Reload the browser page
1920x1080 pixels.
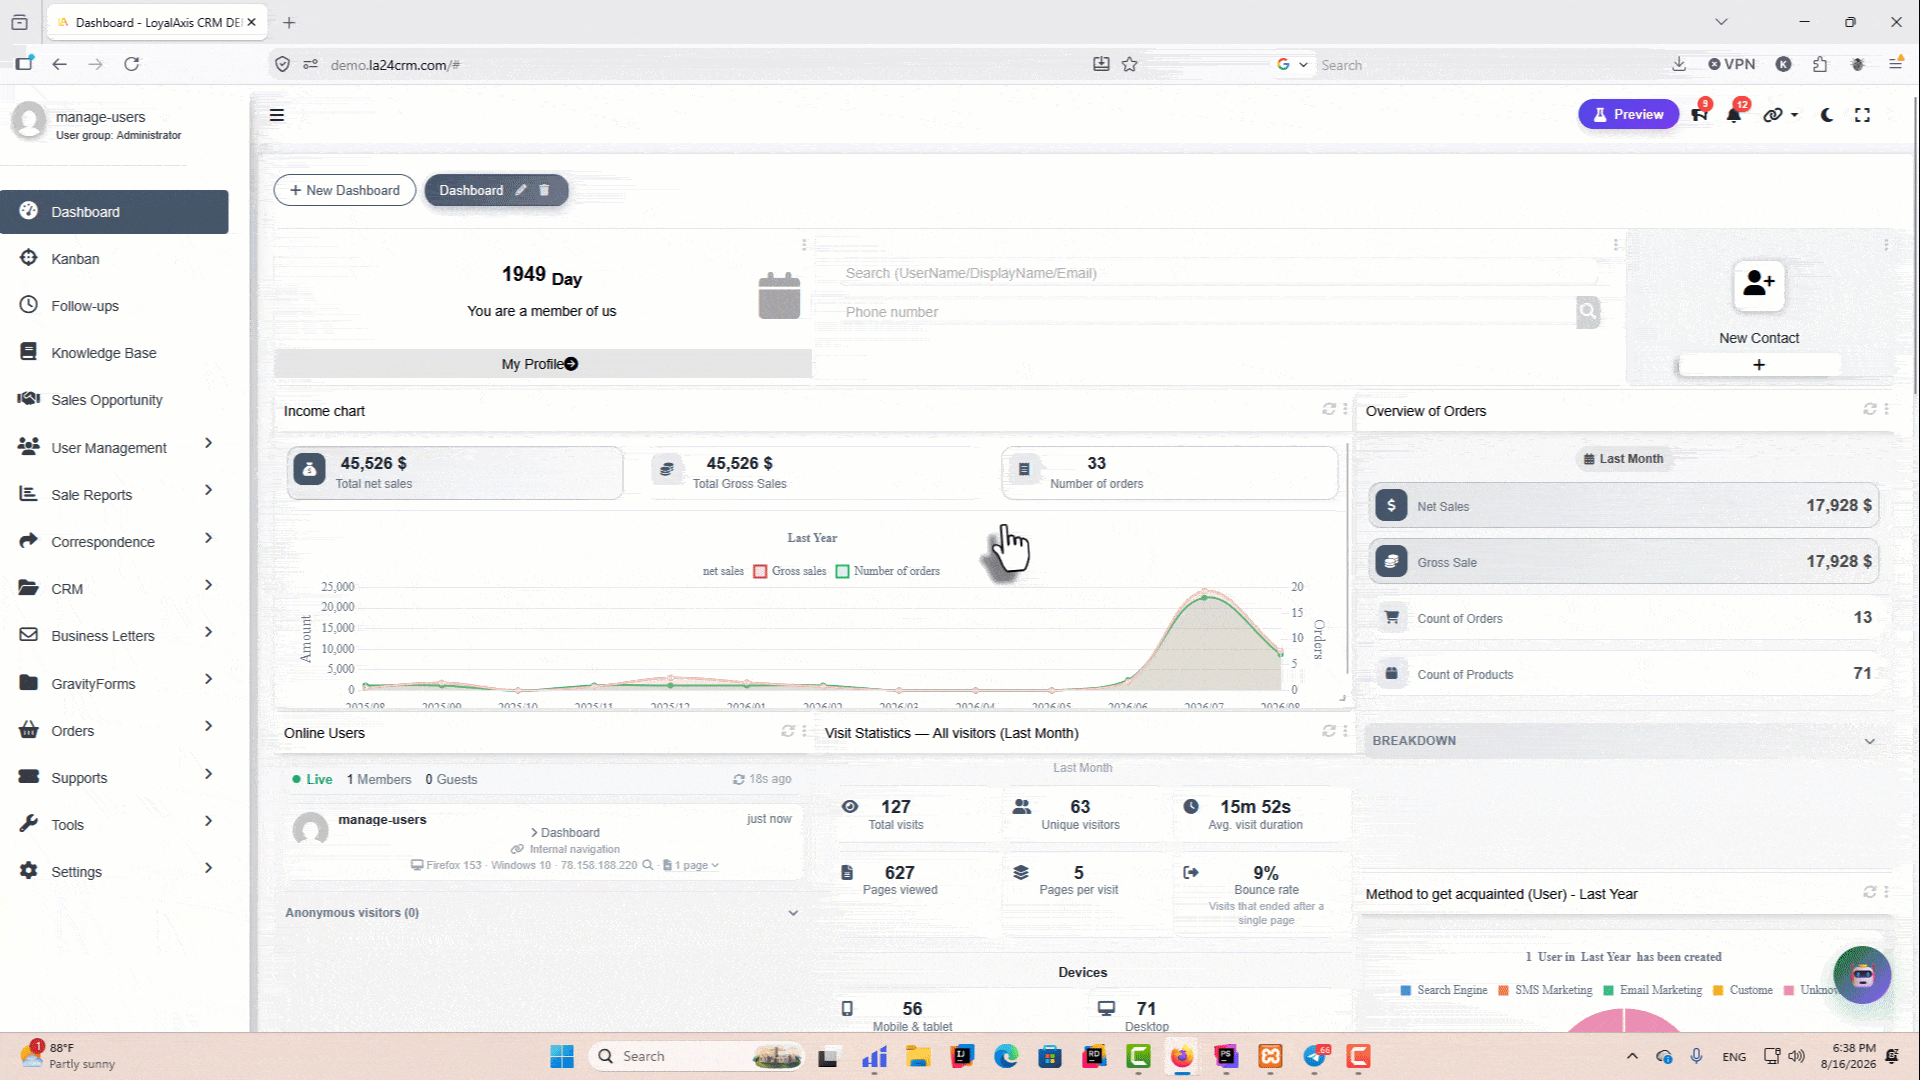coord(131,64)
